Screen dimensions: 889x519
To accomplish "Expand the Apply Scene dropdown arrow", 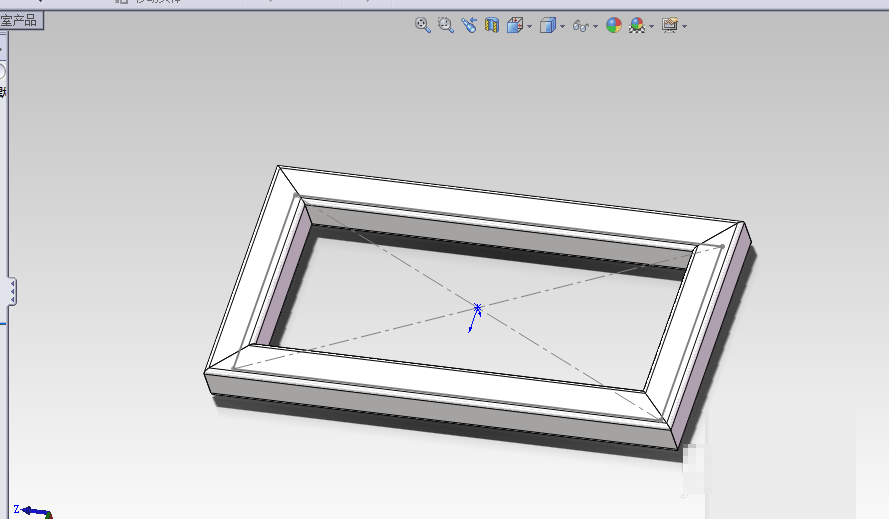I will 651,26.
